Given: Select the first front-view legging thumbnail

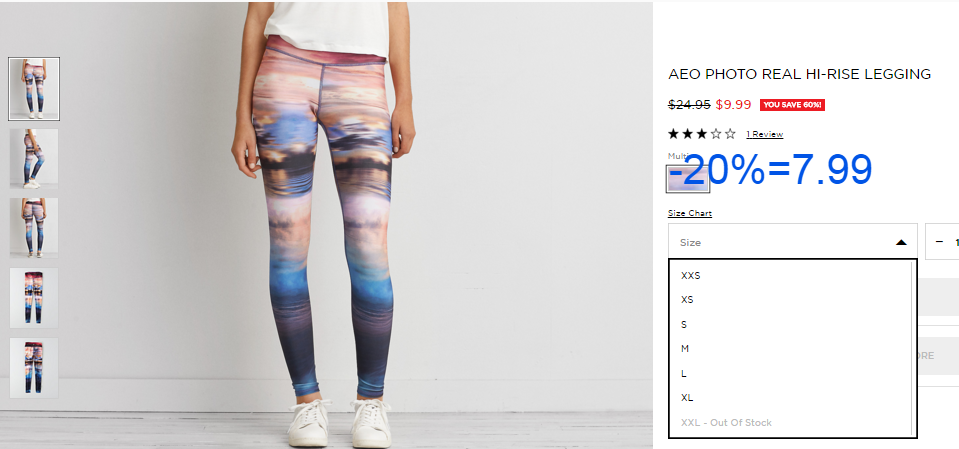Looking at the screenshot, I should coord(34,89).
